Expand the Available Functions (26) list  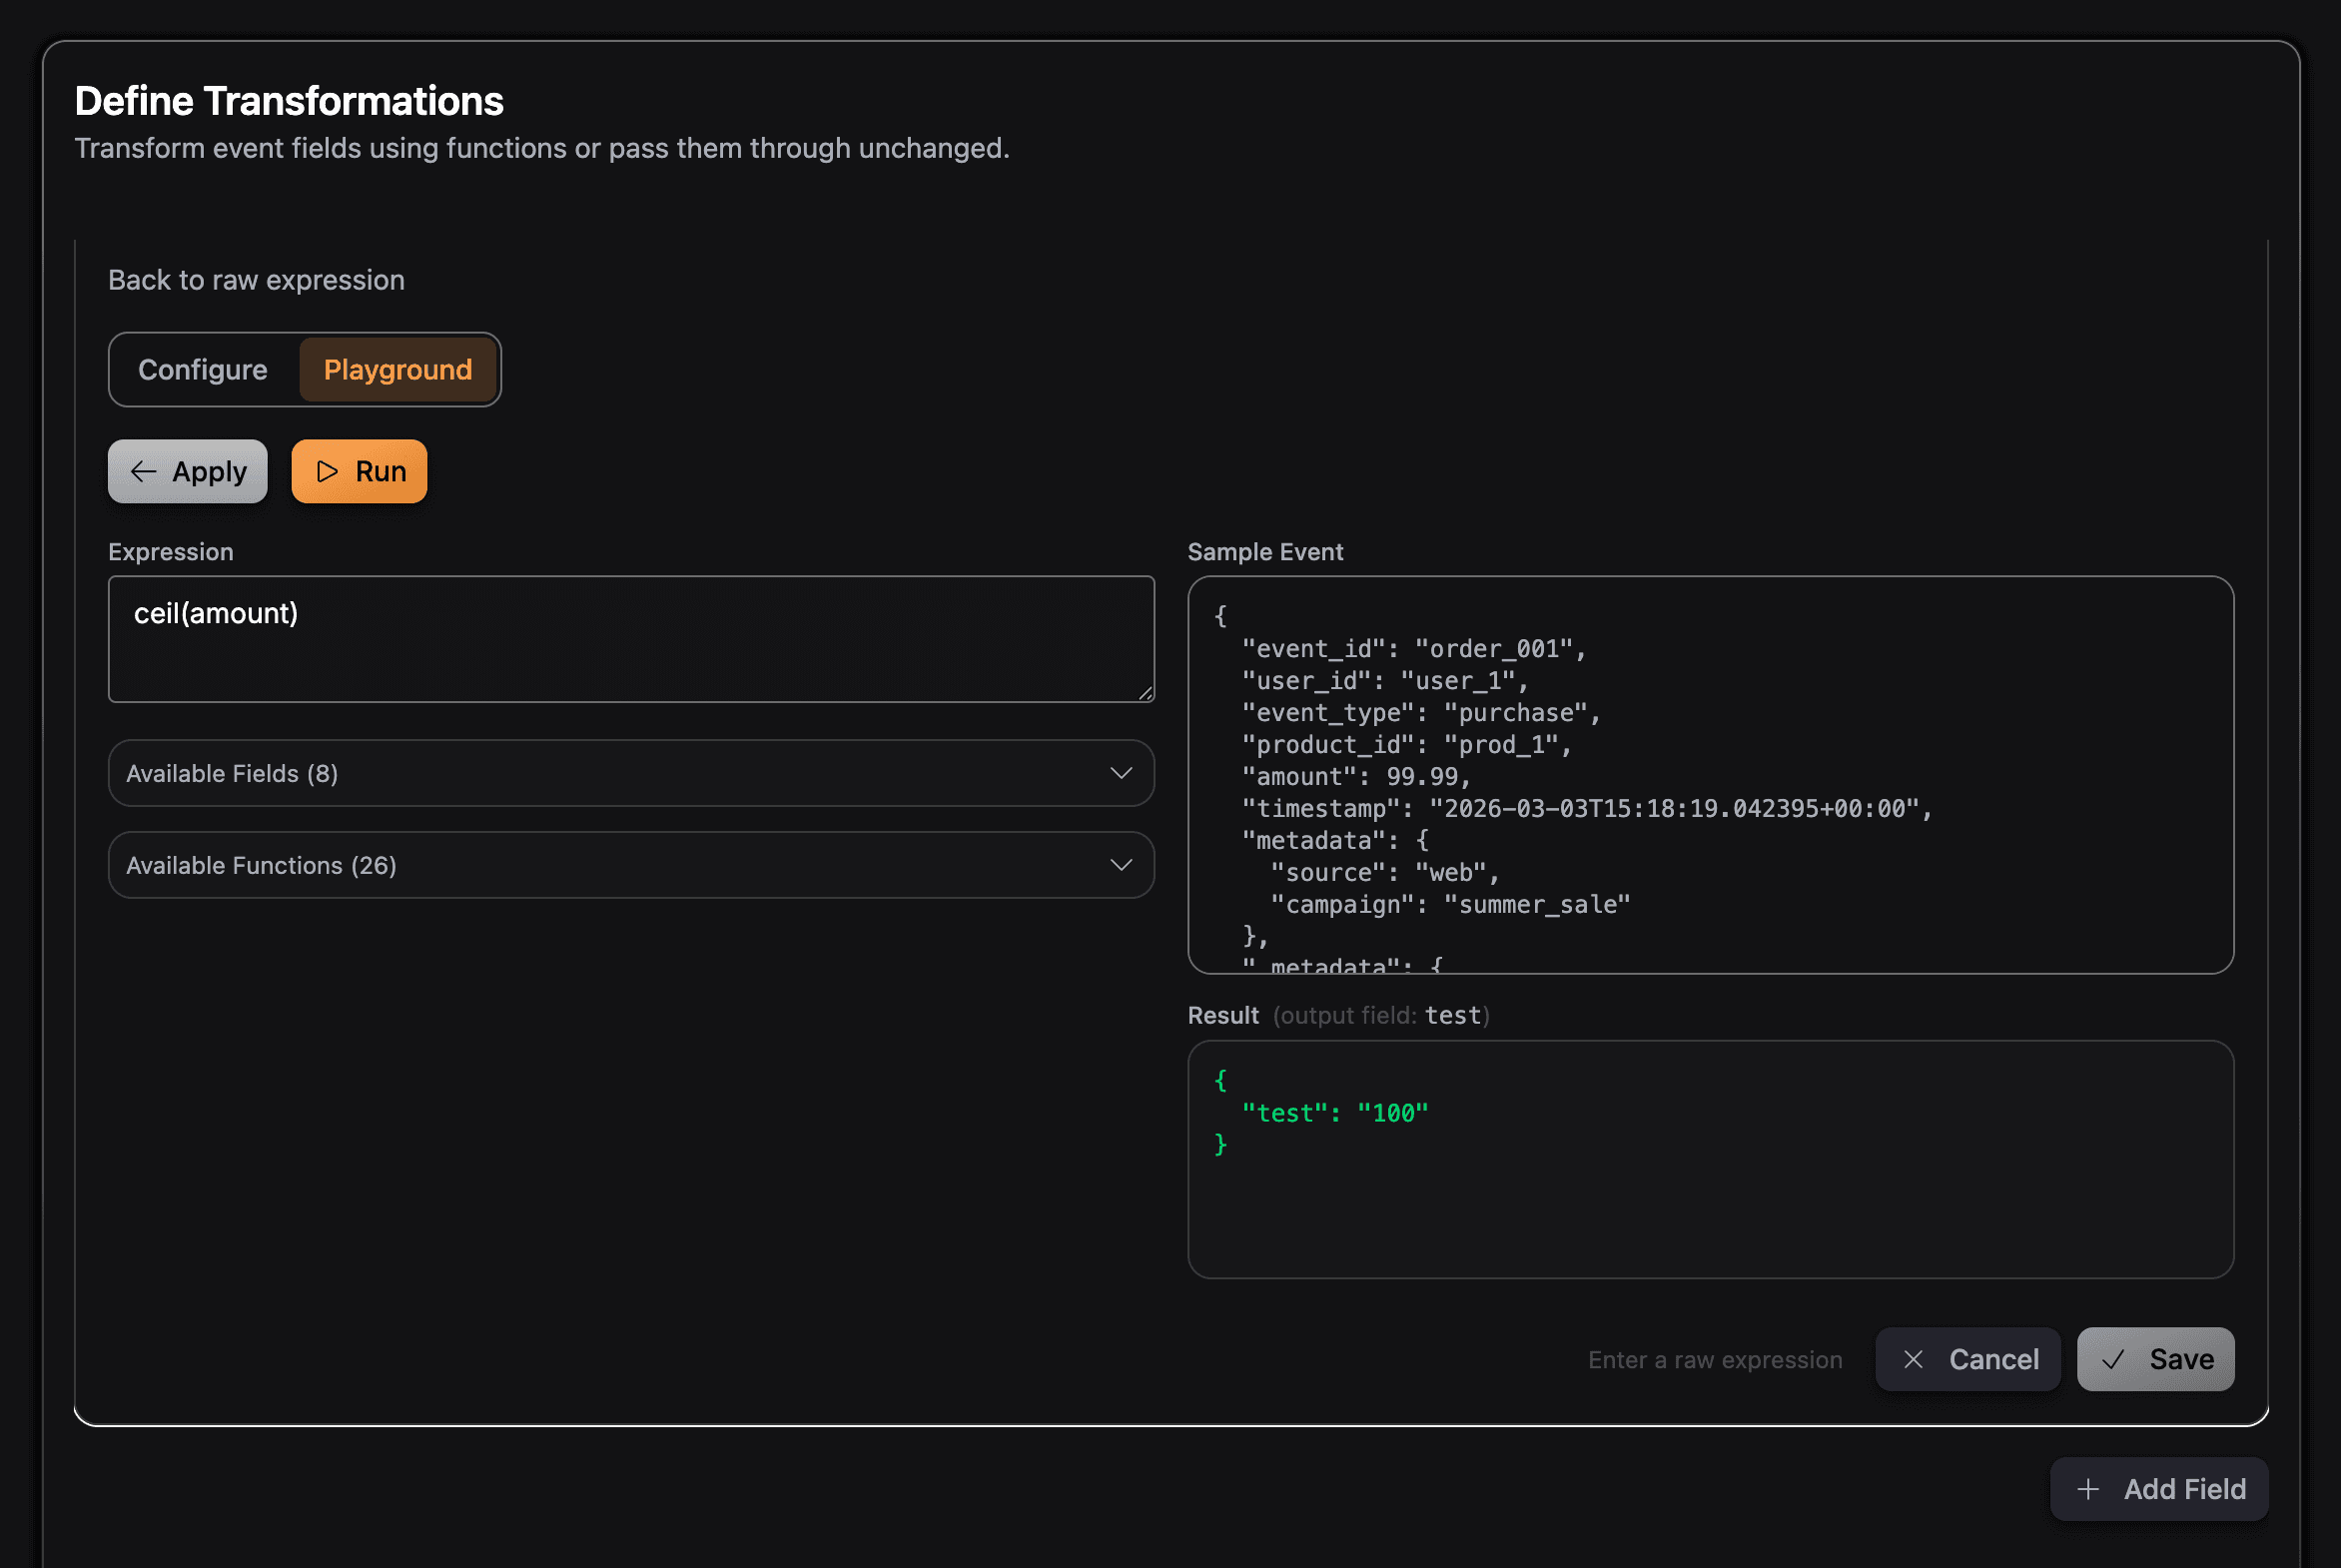pyautogui.click(x=630, y=864)
